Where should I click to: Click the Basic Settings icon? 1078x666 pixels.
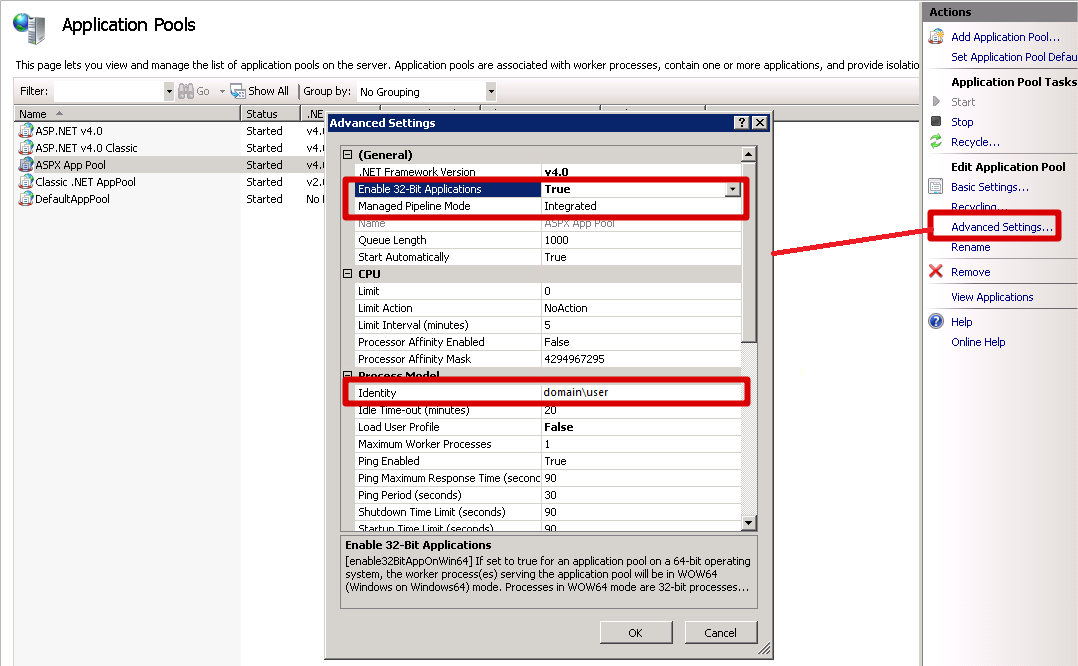point(936,186)
